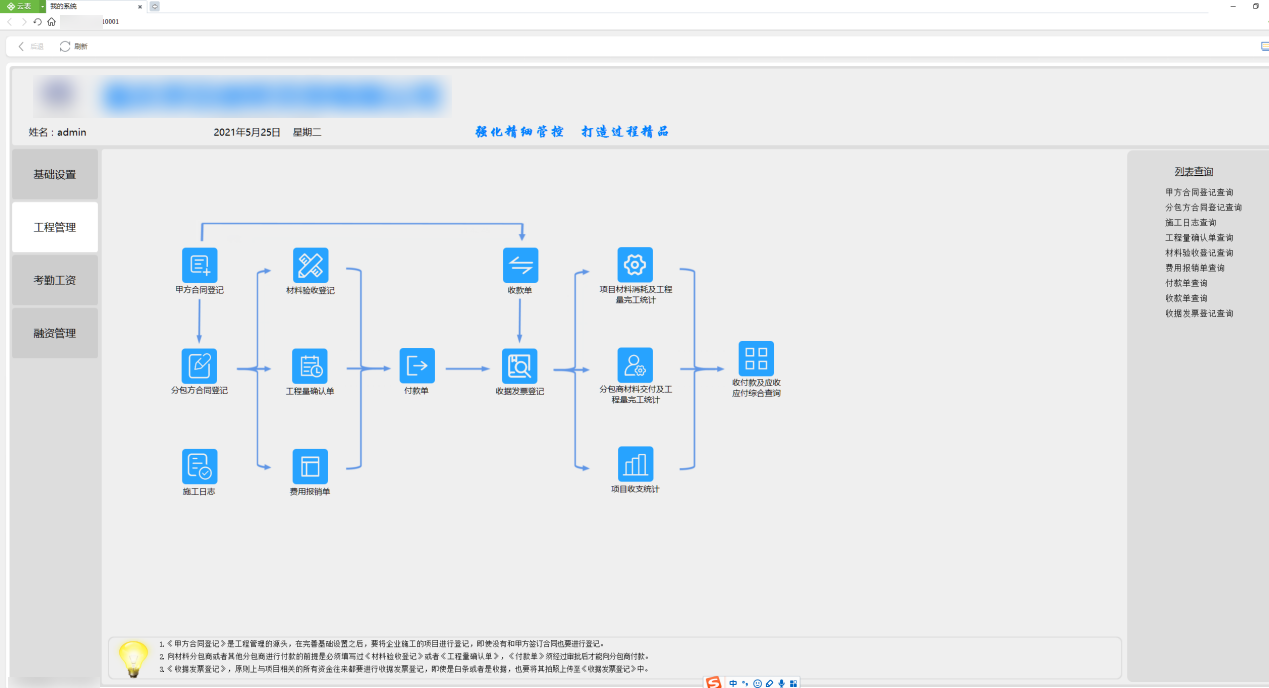Open the emoji face icon in IME bar

[x=757, y=683]
